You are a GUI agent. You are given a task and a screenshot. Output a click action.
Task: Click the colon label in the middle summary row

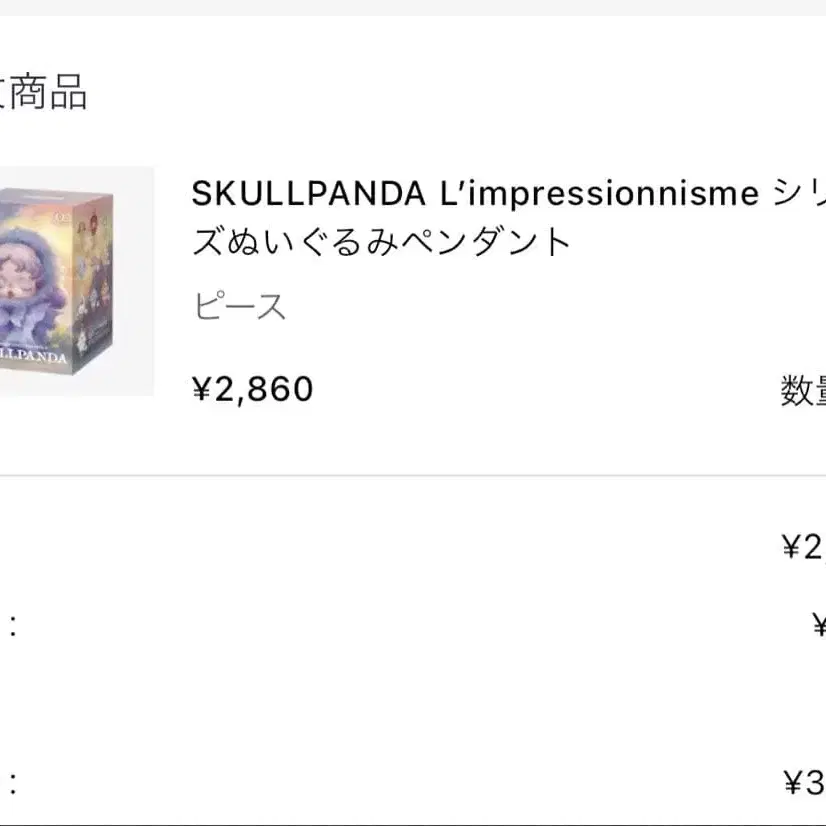click(13, 627)
